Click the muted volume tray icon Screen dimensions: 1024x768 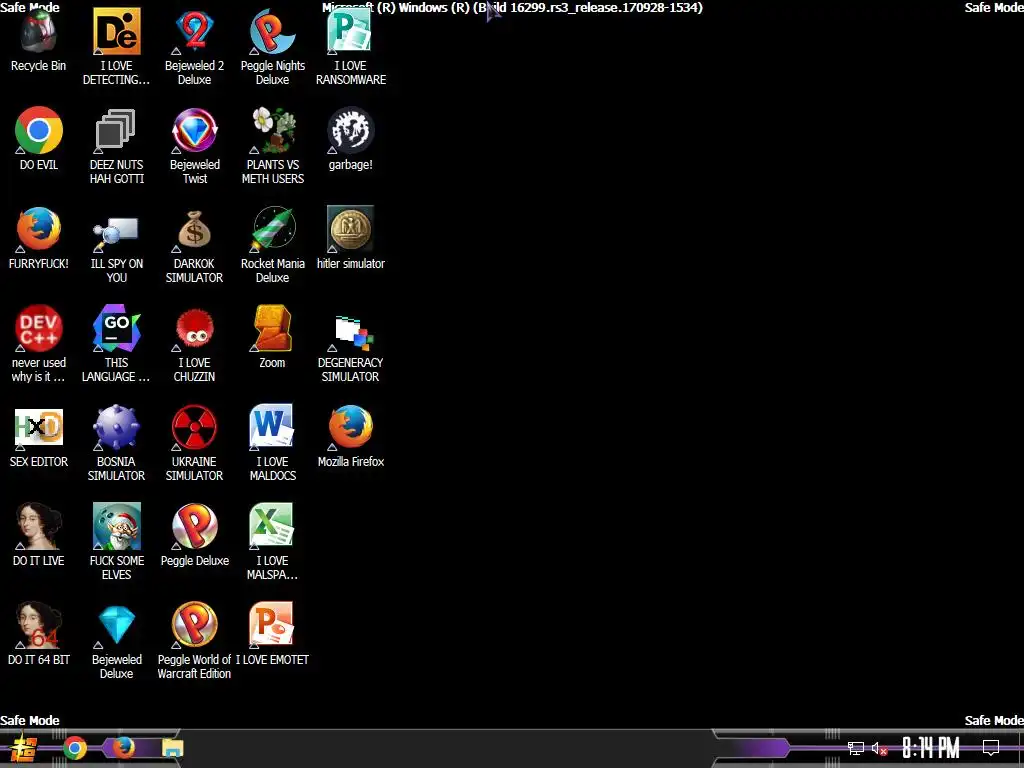[x=880, y=748]
